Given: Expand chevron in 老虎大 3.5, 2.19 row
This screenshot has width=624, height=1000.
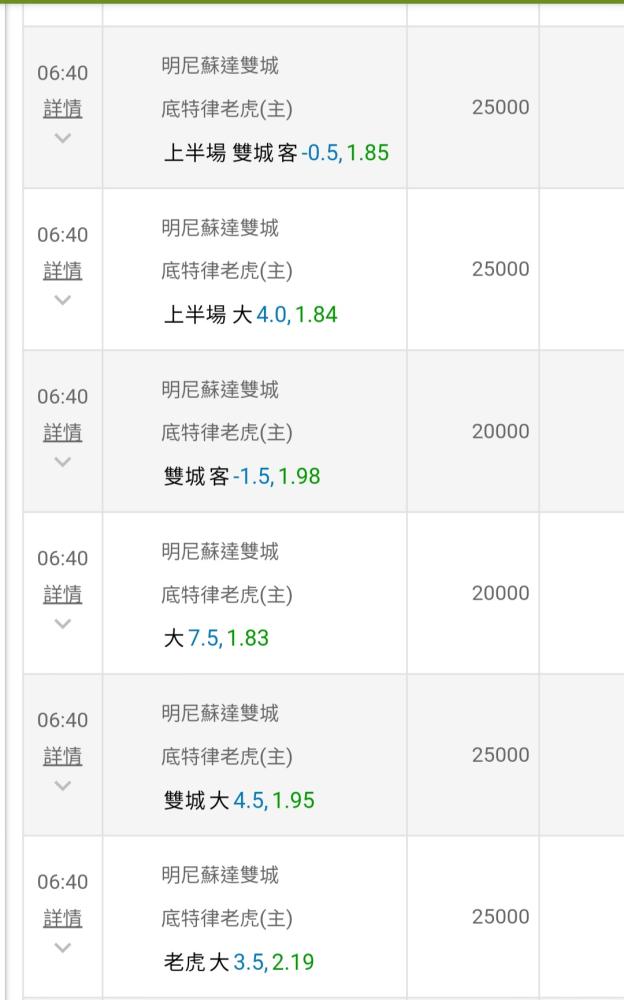Looking at the screenshot, I should [63, 948].
